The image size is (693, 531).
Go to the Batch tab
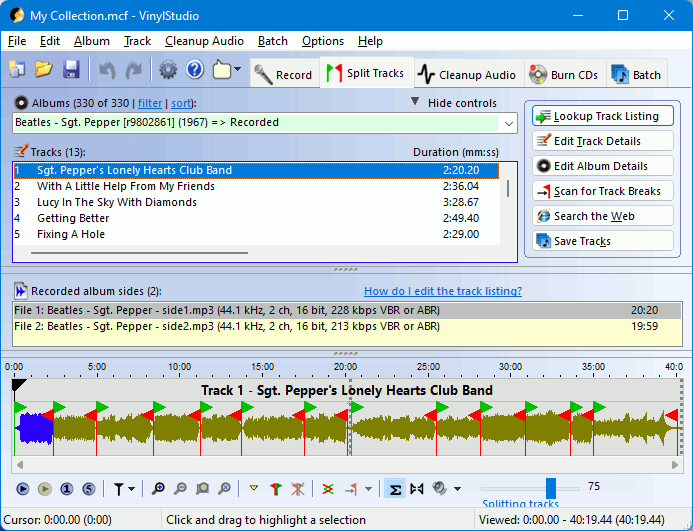coord(636,74)
